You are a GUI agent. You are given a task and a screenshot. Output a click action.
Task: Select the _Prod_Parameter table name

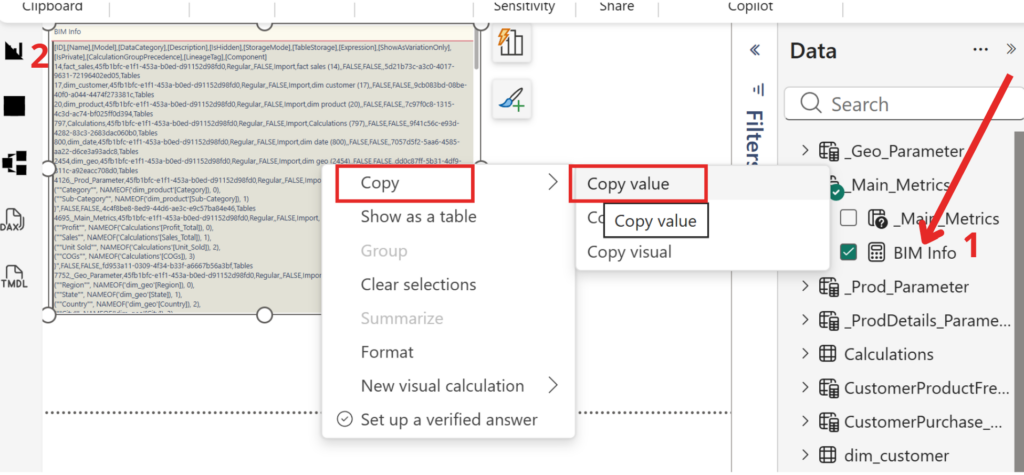pyautogui.click(x=906, y=287)
